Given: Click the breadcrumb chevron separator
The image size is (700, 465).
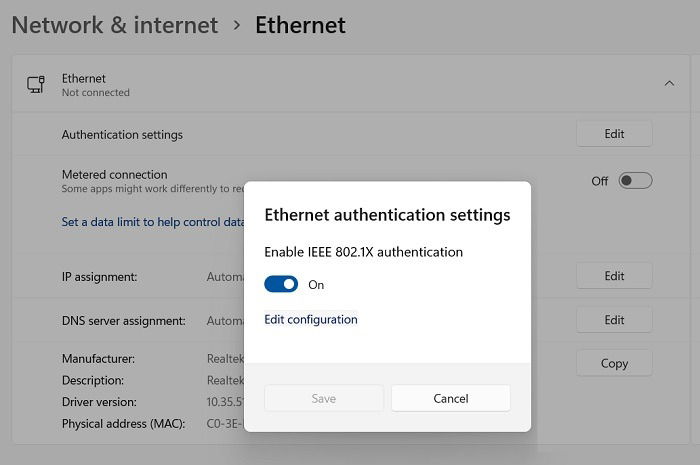Looking at the screenshot, I should 237,26.
